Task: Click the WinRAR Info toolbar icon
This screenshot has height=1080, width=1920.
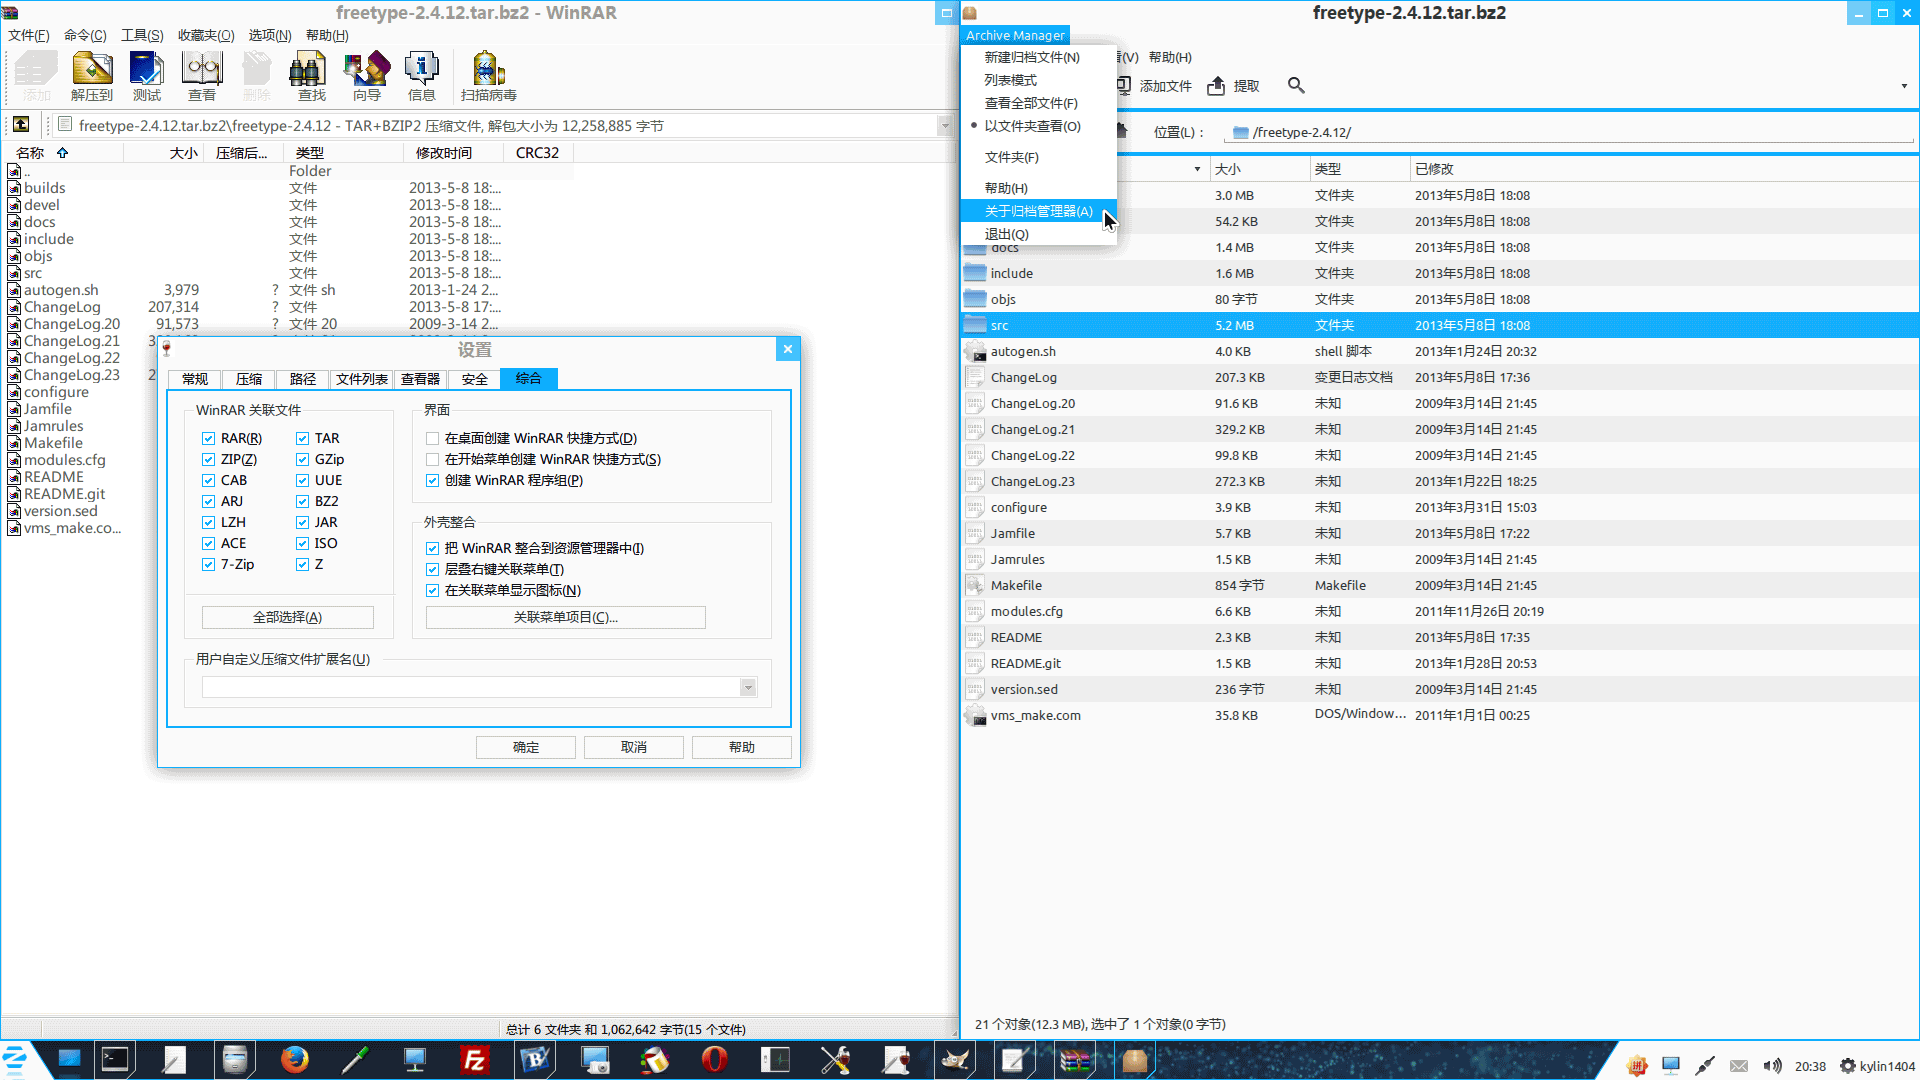Action: tap(422, 76)
